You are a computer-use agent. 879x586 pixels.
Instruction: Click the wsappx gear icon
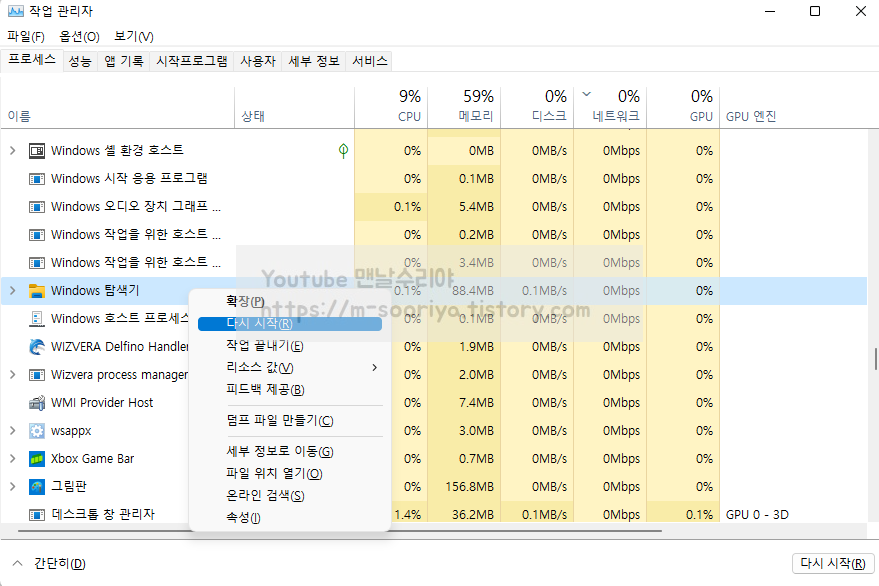pos(37,431)
